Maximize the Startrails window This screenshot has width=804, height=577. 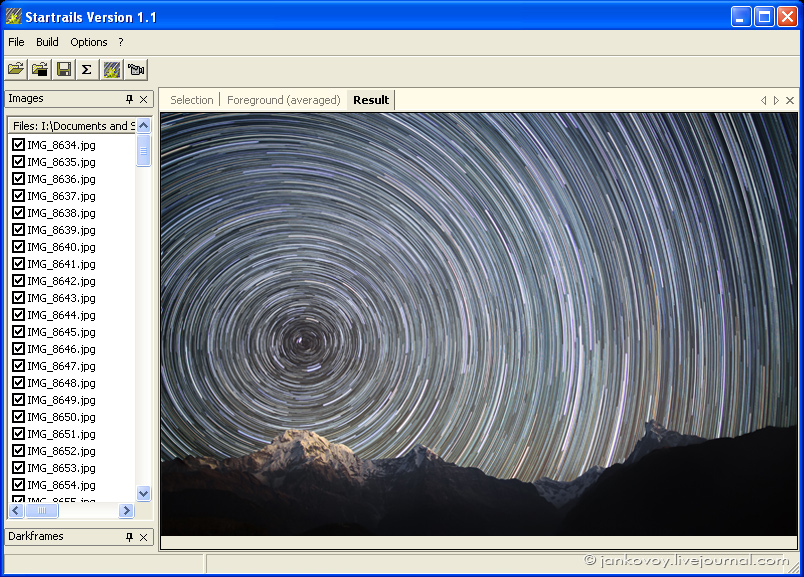(x=764, y=17)
